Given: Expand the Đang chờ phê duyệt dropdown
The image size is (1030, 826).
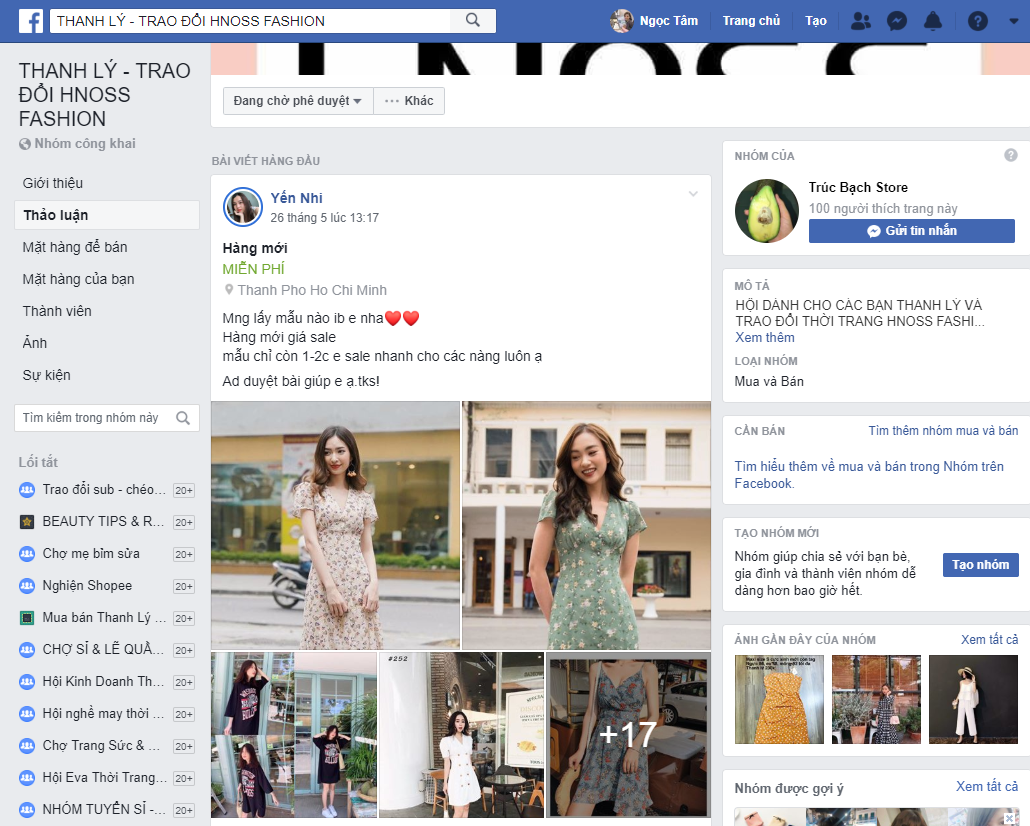Looking at the screenshot, I should pos(298,101).
